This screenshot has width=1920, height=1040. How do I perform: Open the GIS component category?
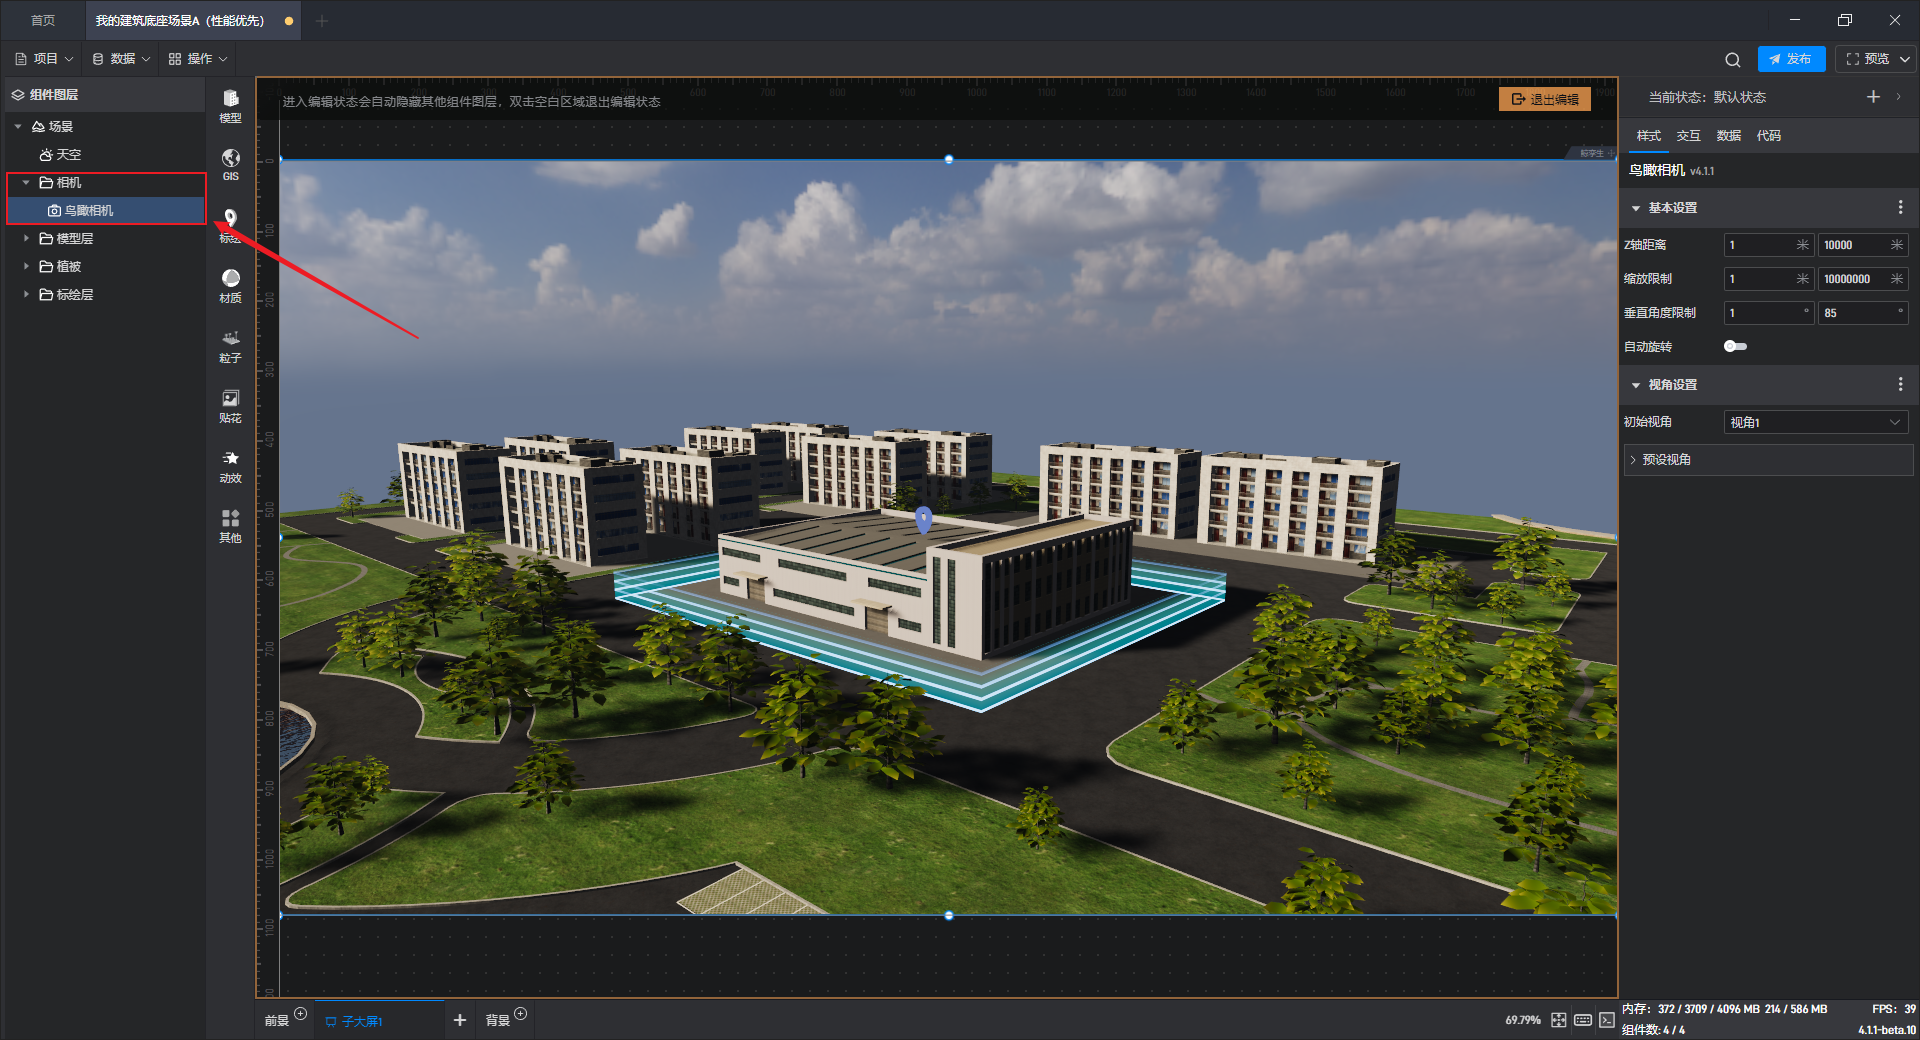point(230,165)
